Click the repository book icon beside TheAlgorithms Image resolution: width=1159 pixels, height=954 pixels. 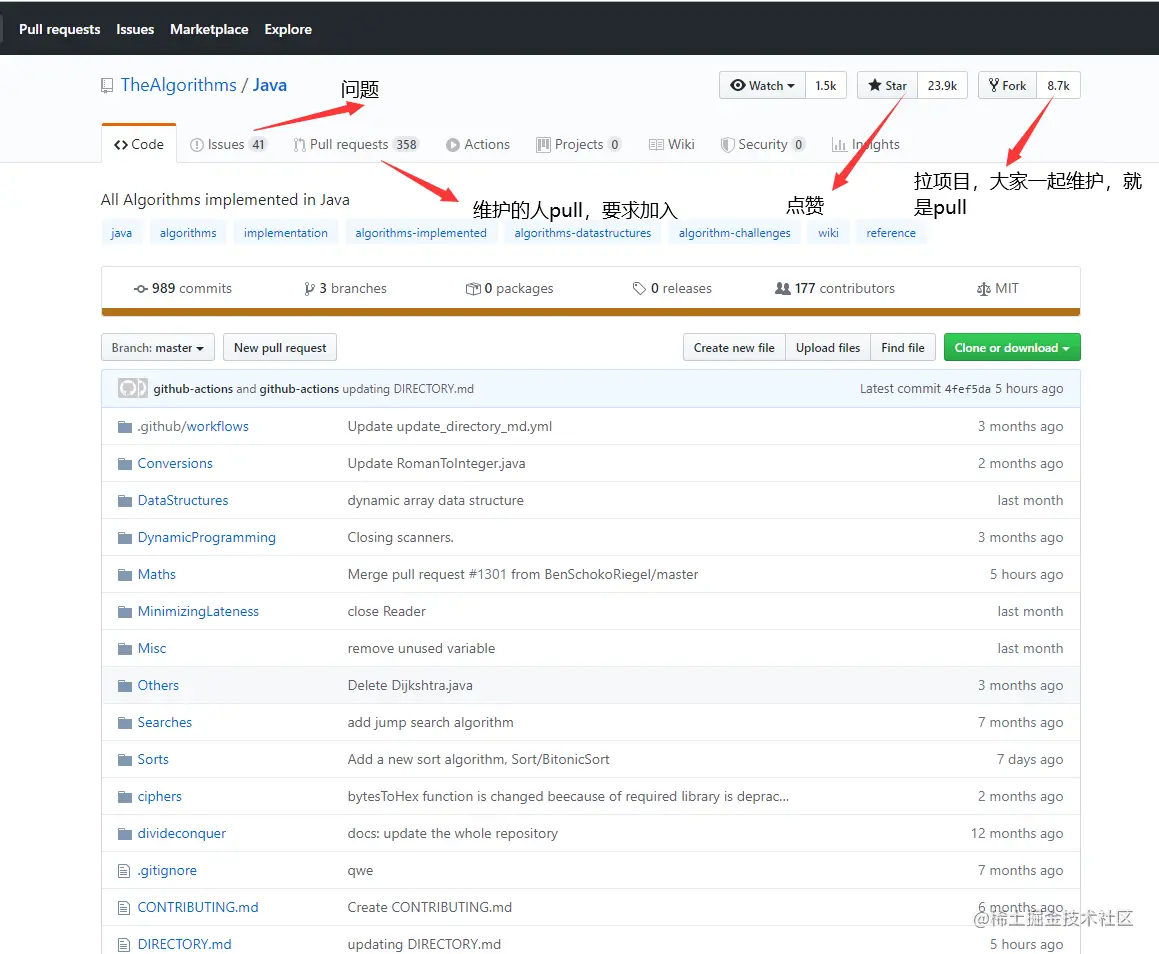point(107,86)
